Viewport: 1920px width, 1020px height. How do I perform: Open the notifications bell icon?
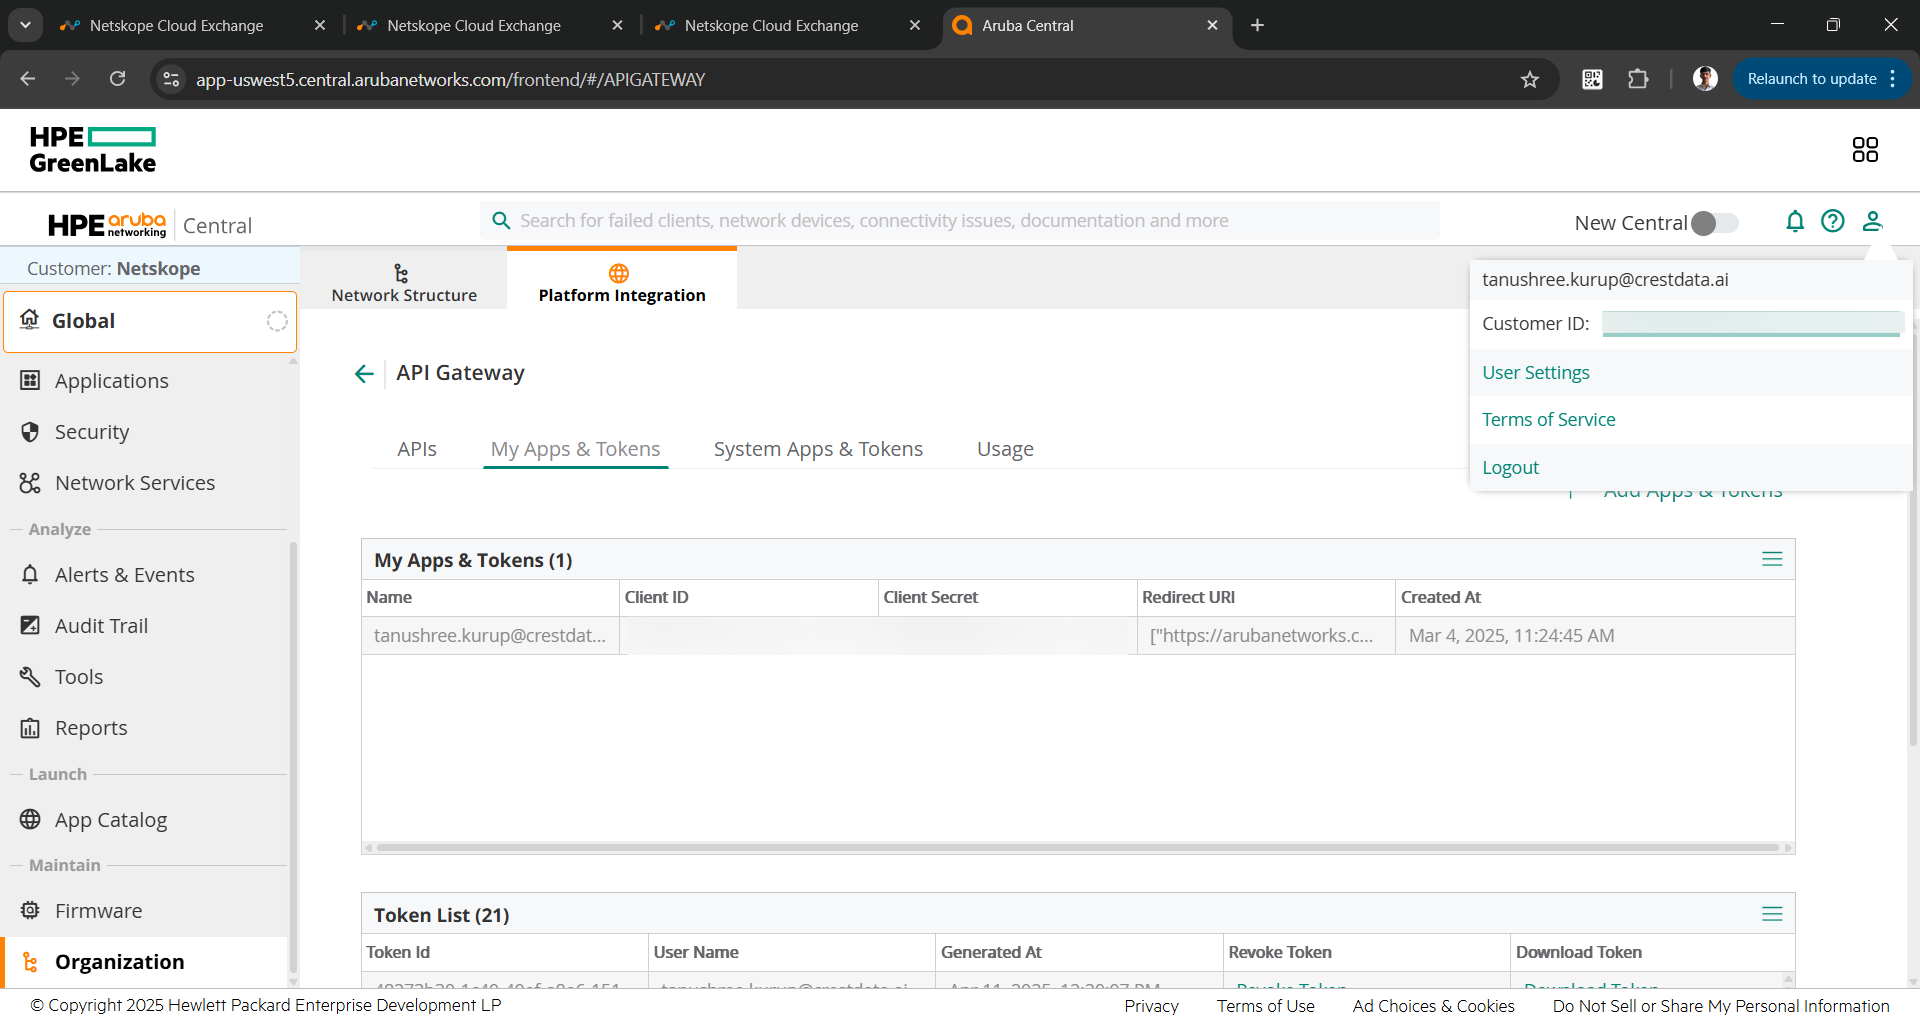pyautogui.click(x=1795, y=221)
